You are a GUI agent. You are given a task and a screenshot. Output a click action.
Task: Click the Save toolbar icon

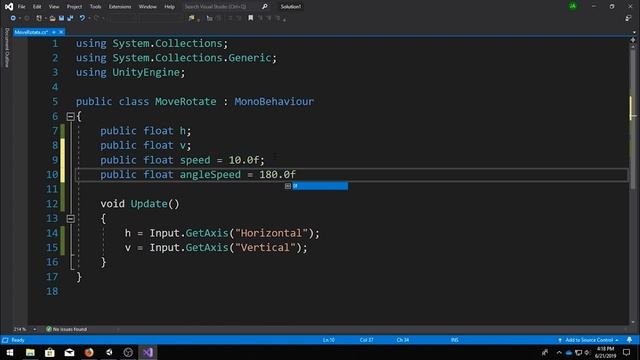[x=61, y=18]
